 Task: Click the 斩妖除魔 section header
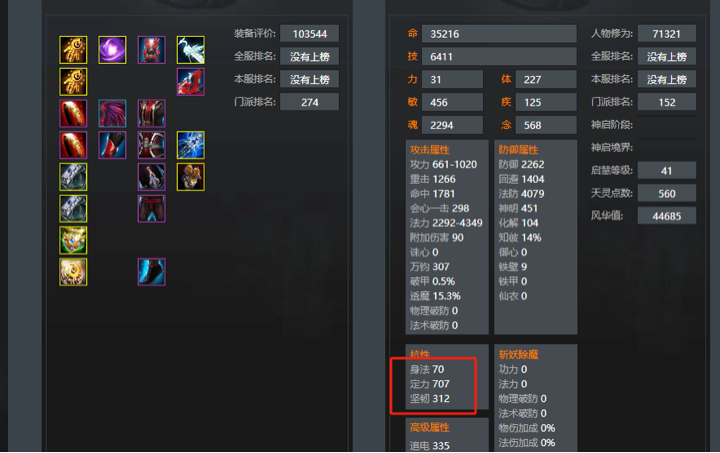pos(518,354)
